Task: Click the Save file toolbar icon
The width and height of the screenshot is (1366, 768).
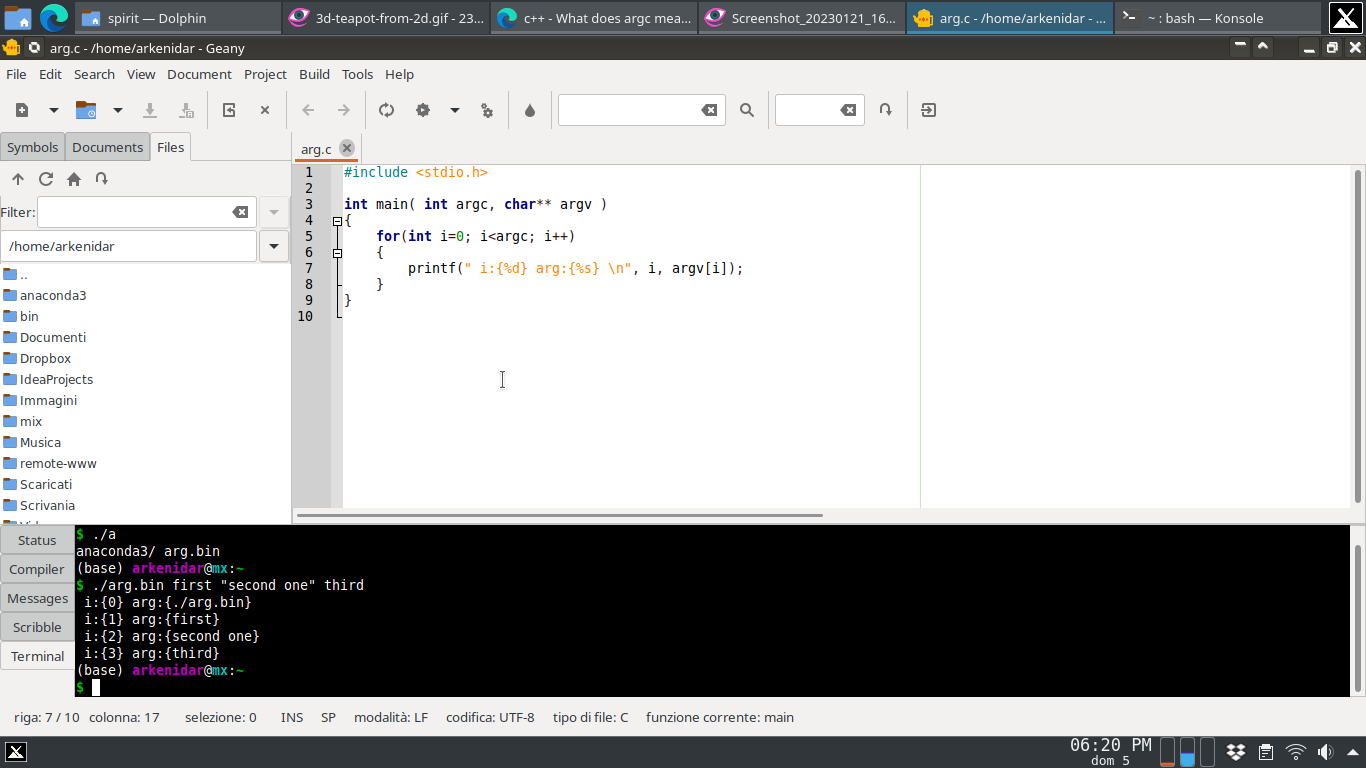Action: point(150,110)
